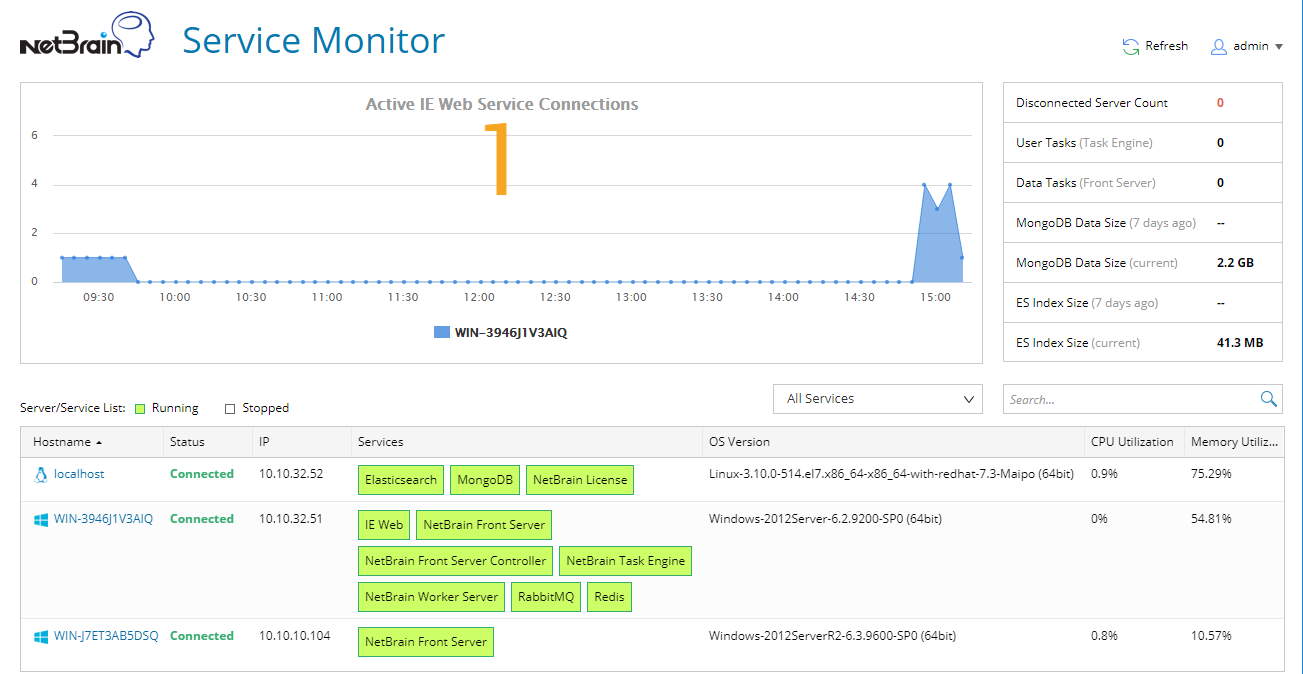Open the localhost hostname link
1303x674 pixels.
(x=79, y=474)
